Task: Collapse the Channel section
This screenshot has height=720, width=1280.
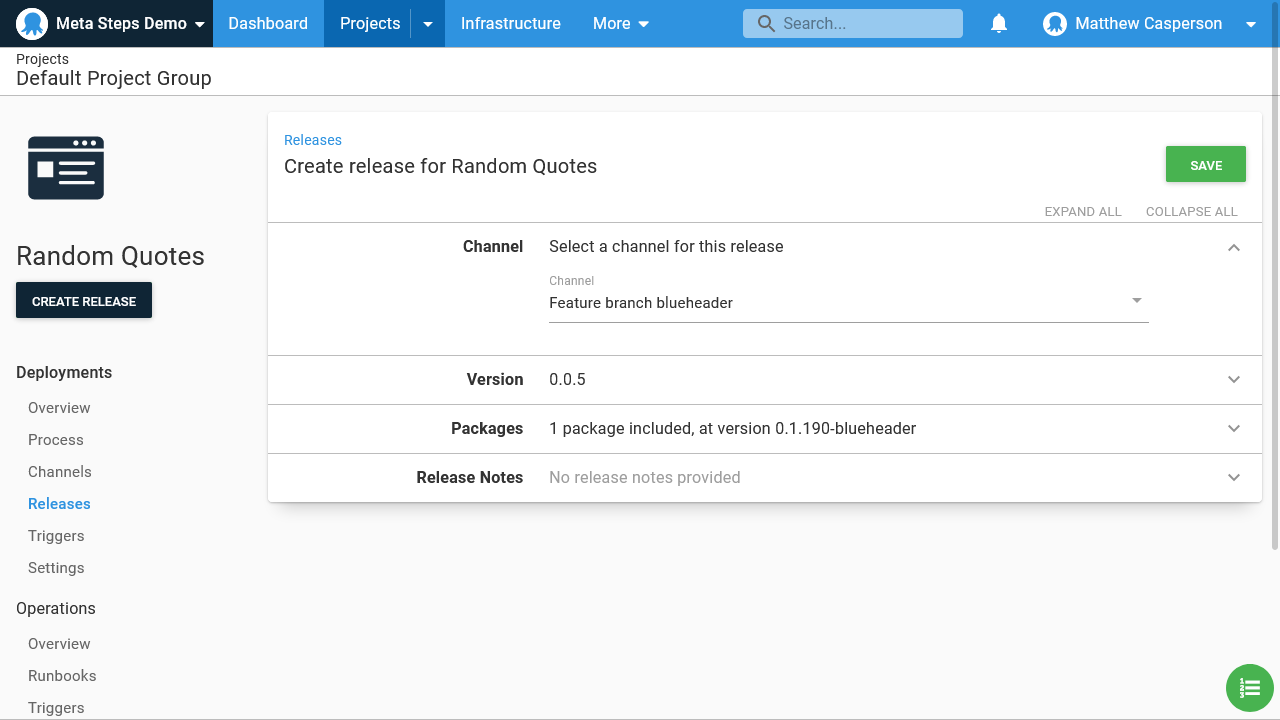Action: [x=1233, y=247]
